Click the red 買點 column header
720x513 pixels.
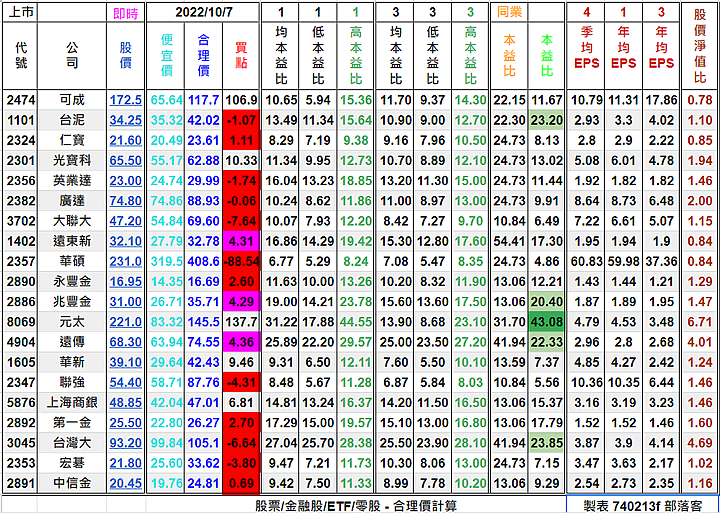coord(241,55)
